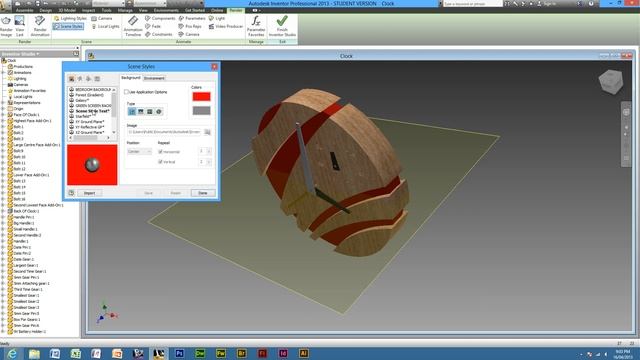
Task: Select image background type icon
Action: click(x=150, y=111)
